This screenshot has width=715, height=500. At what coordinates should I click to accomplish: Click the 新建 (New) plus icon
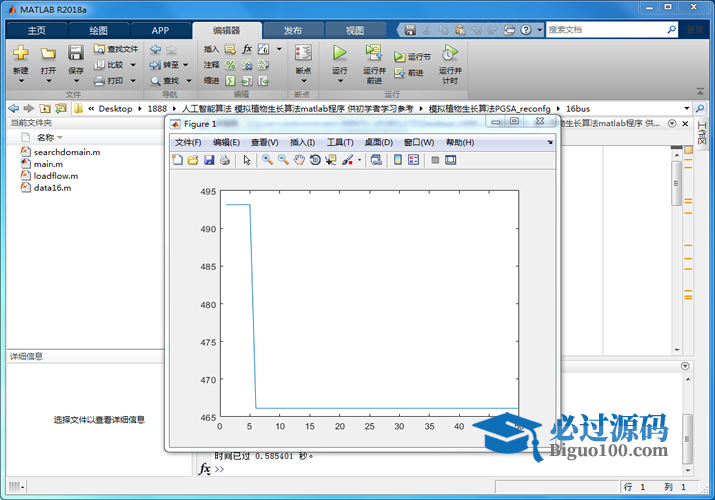pos(21,53)
